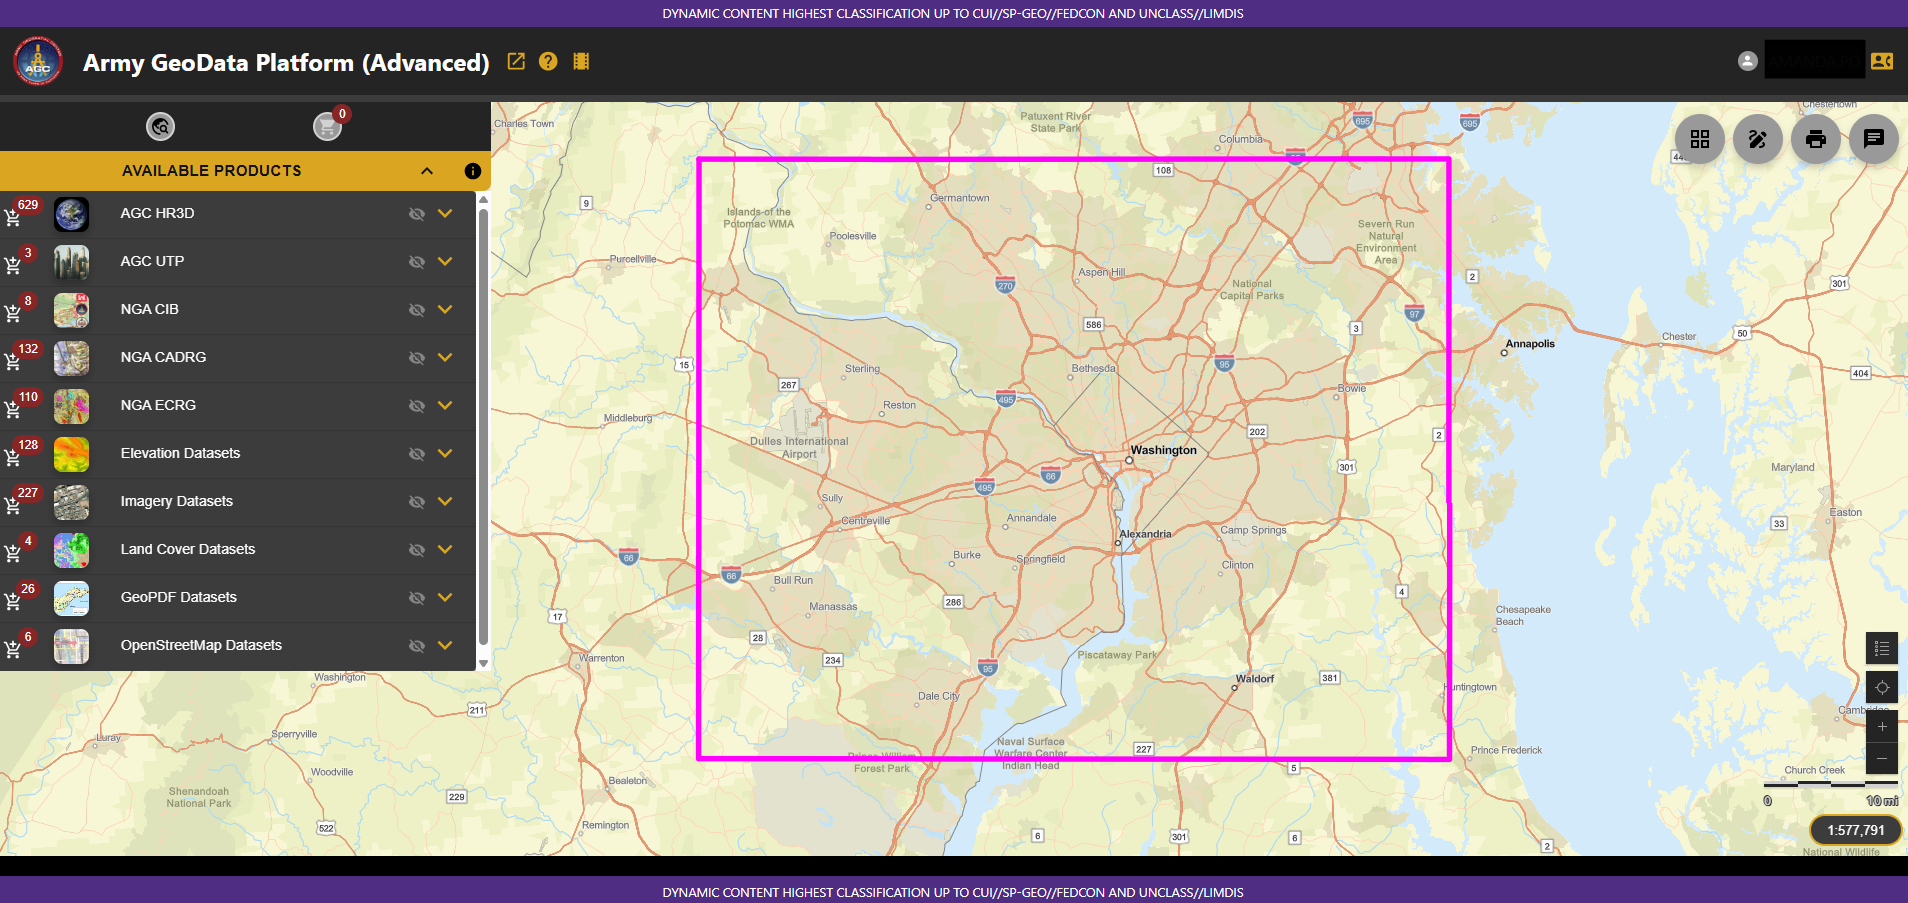Open the shopping cart with 0 items

[x=327, y=126]
